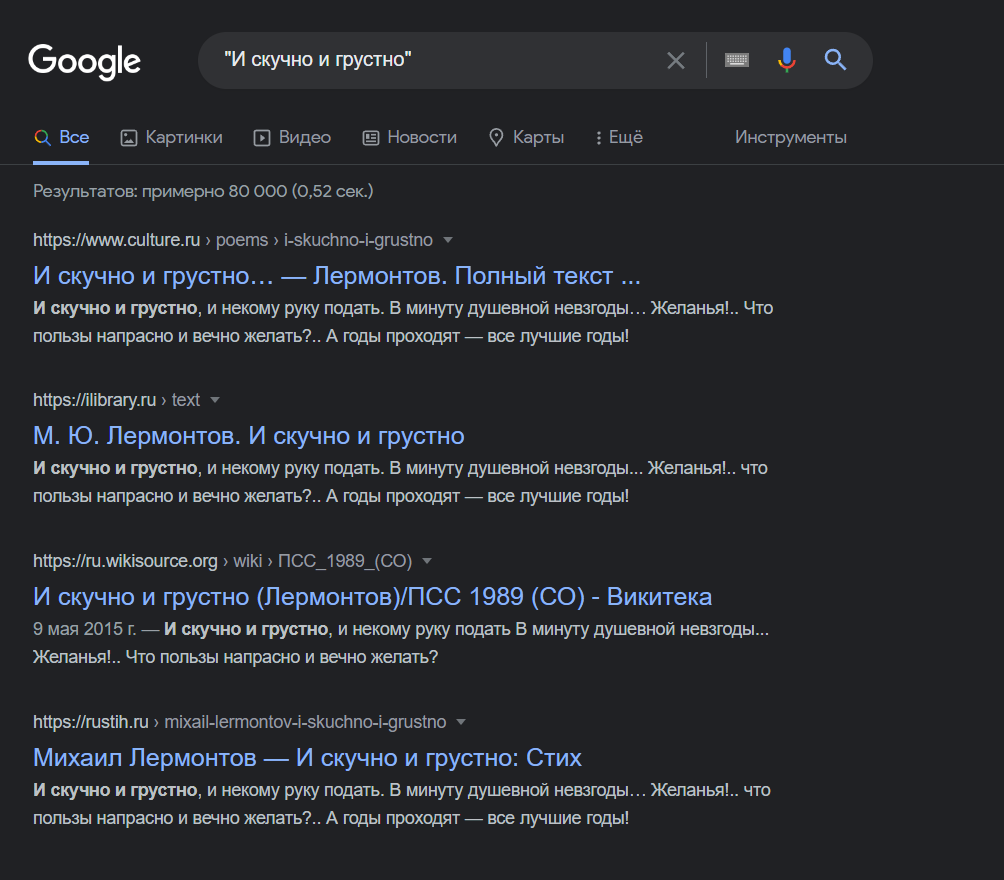The height and width of the screenshot is (880, 1004).
Task: Expand options arrow for rustih.ru result
Action: [x=461, y=722]
